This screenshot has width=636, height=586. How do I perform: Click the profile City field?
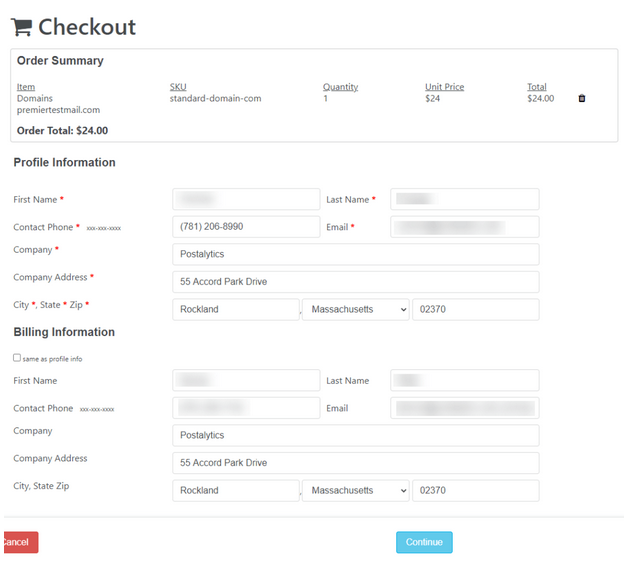coord(236,309)
